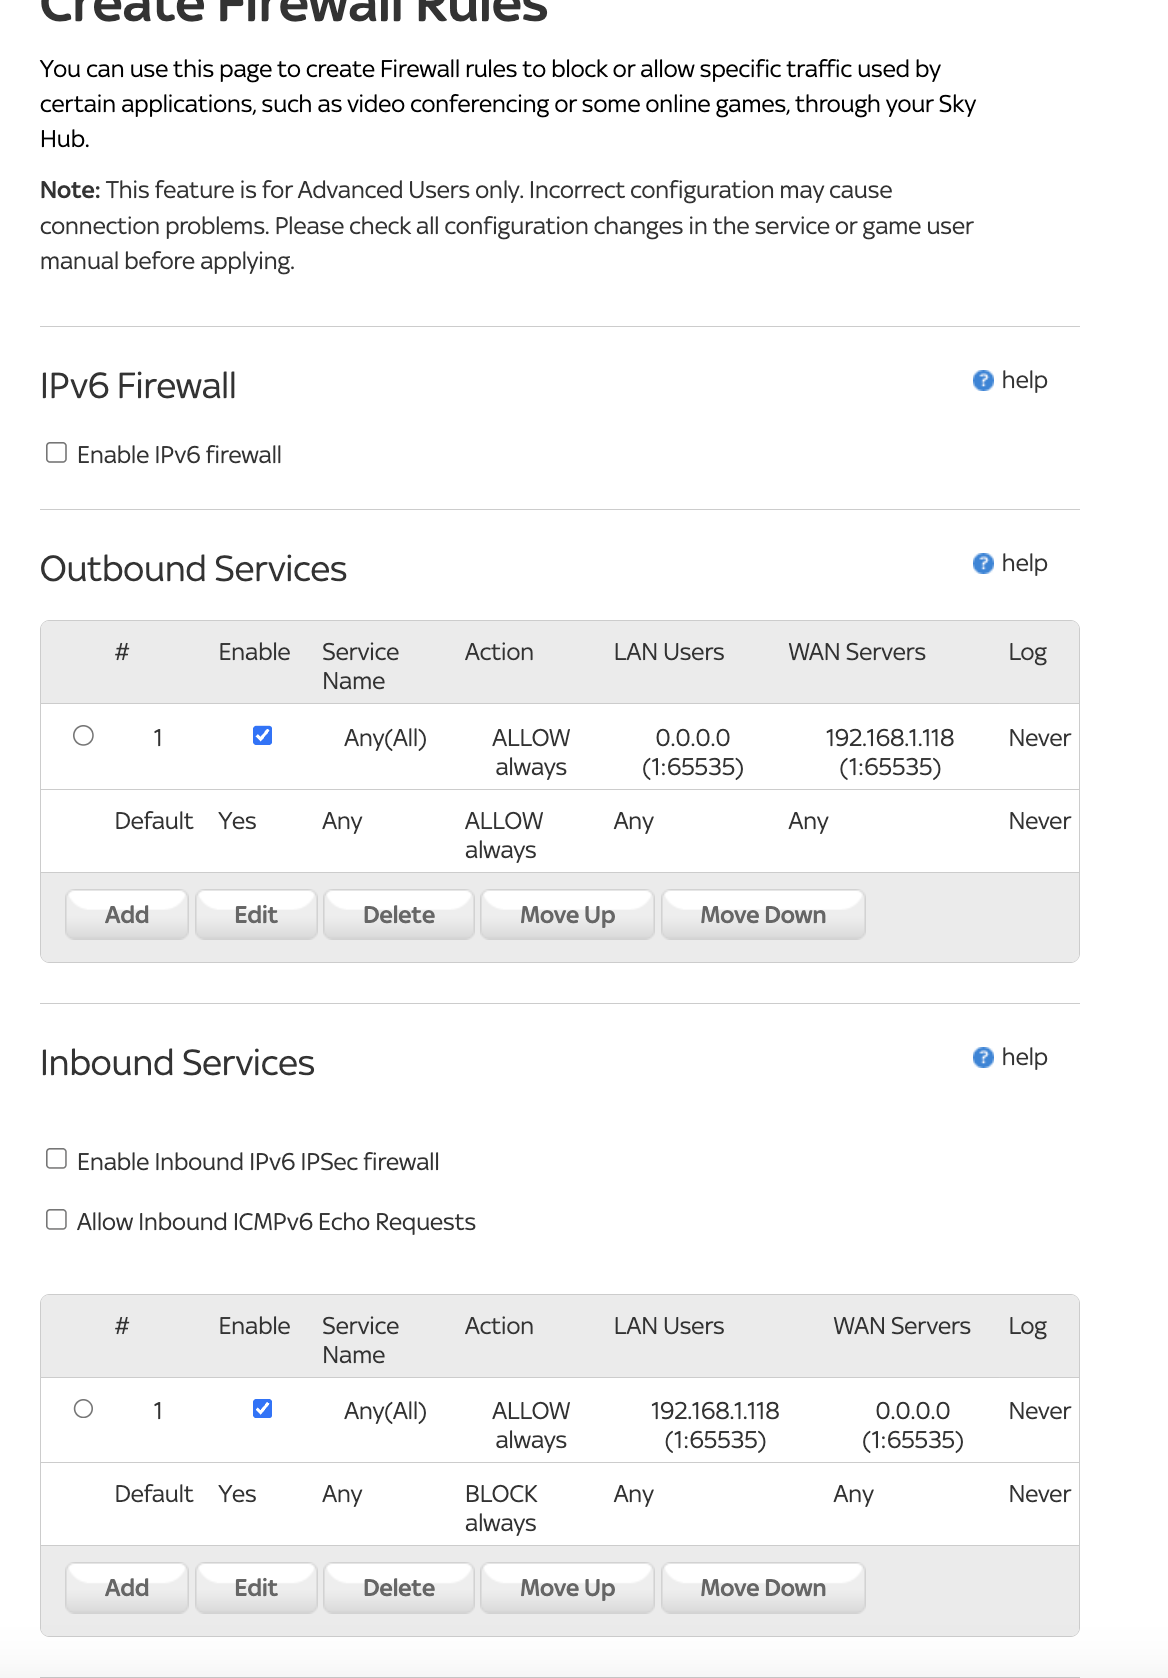This screenshot has height=1678, width=1168.
Task: Allow Inbound ICMPv6 Echo Requests checkbox
Action: point(57,1220)
